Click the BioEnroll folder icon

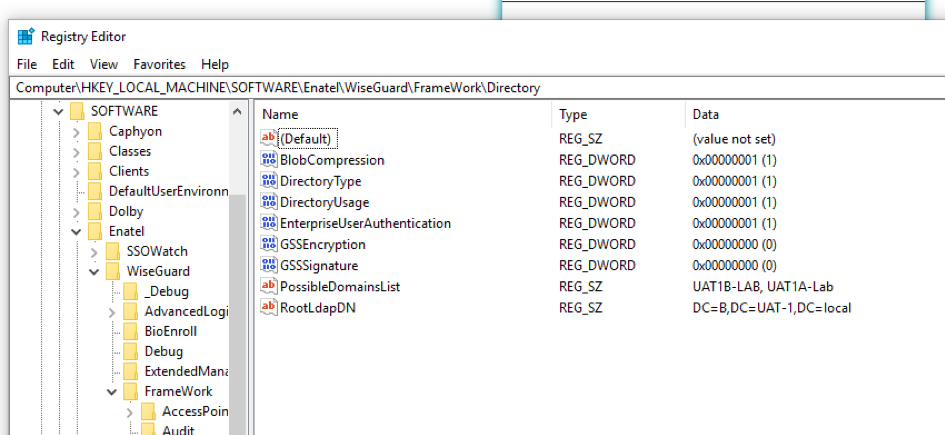point(131,331)
